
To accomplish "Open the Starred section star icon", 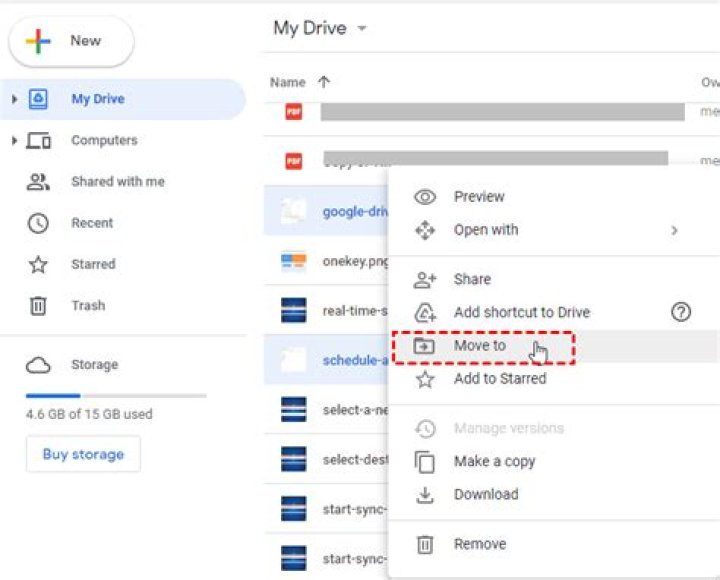I will coord(38,265).
